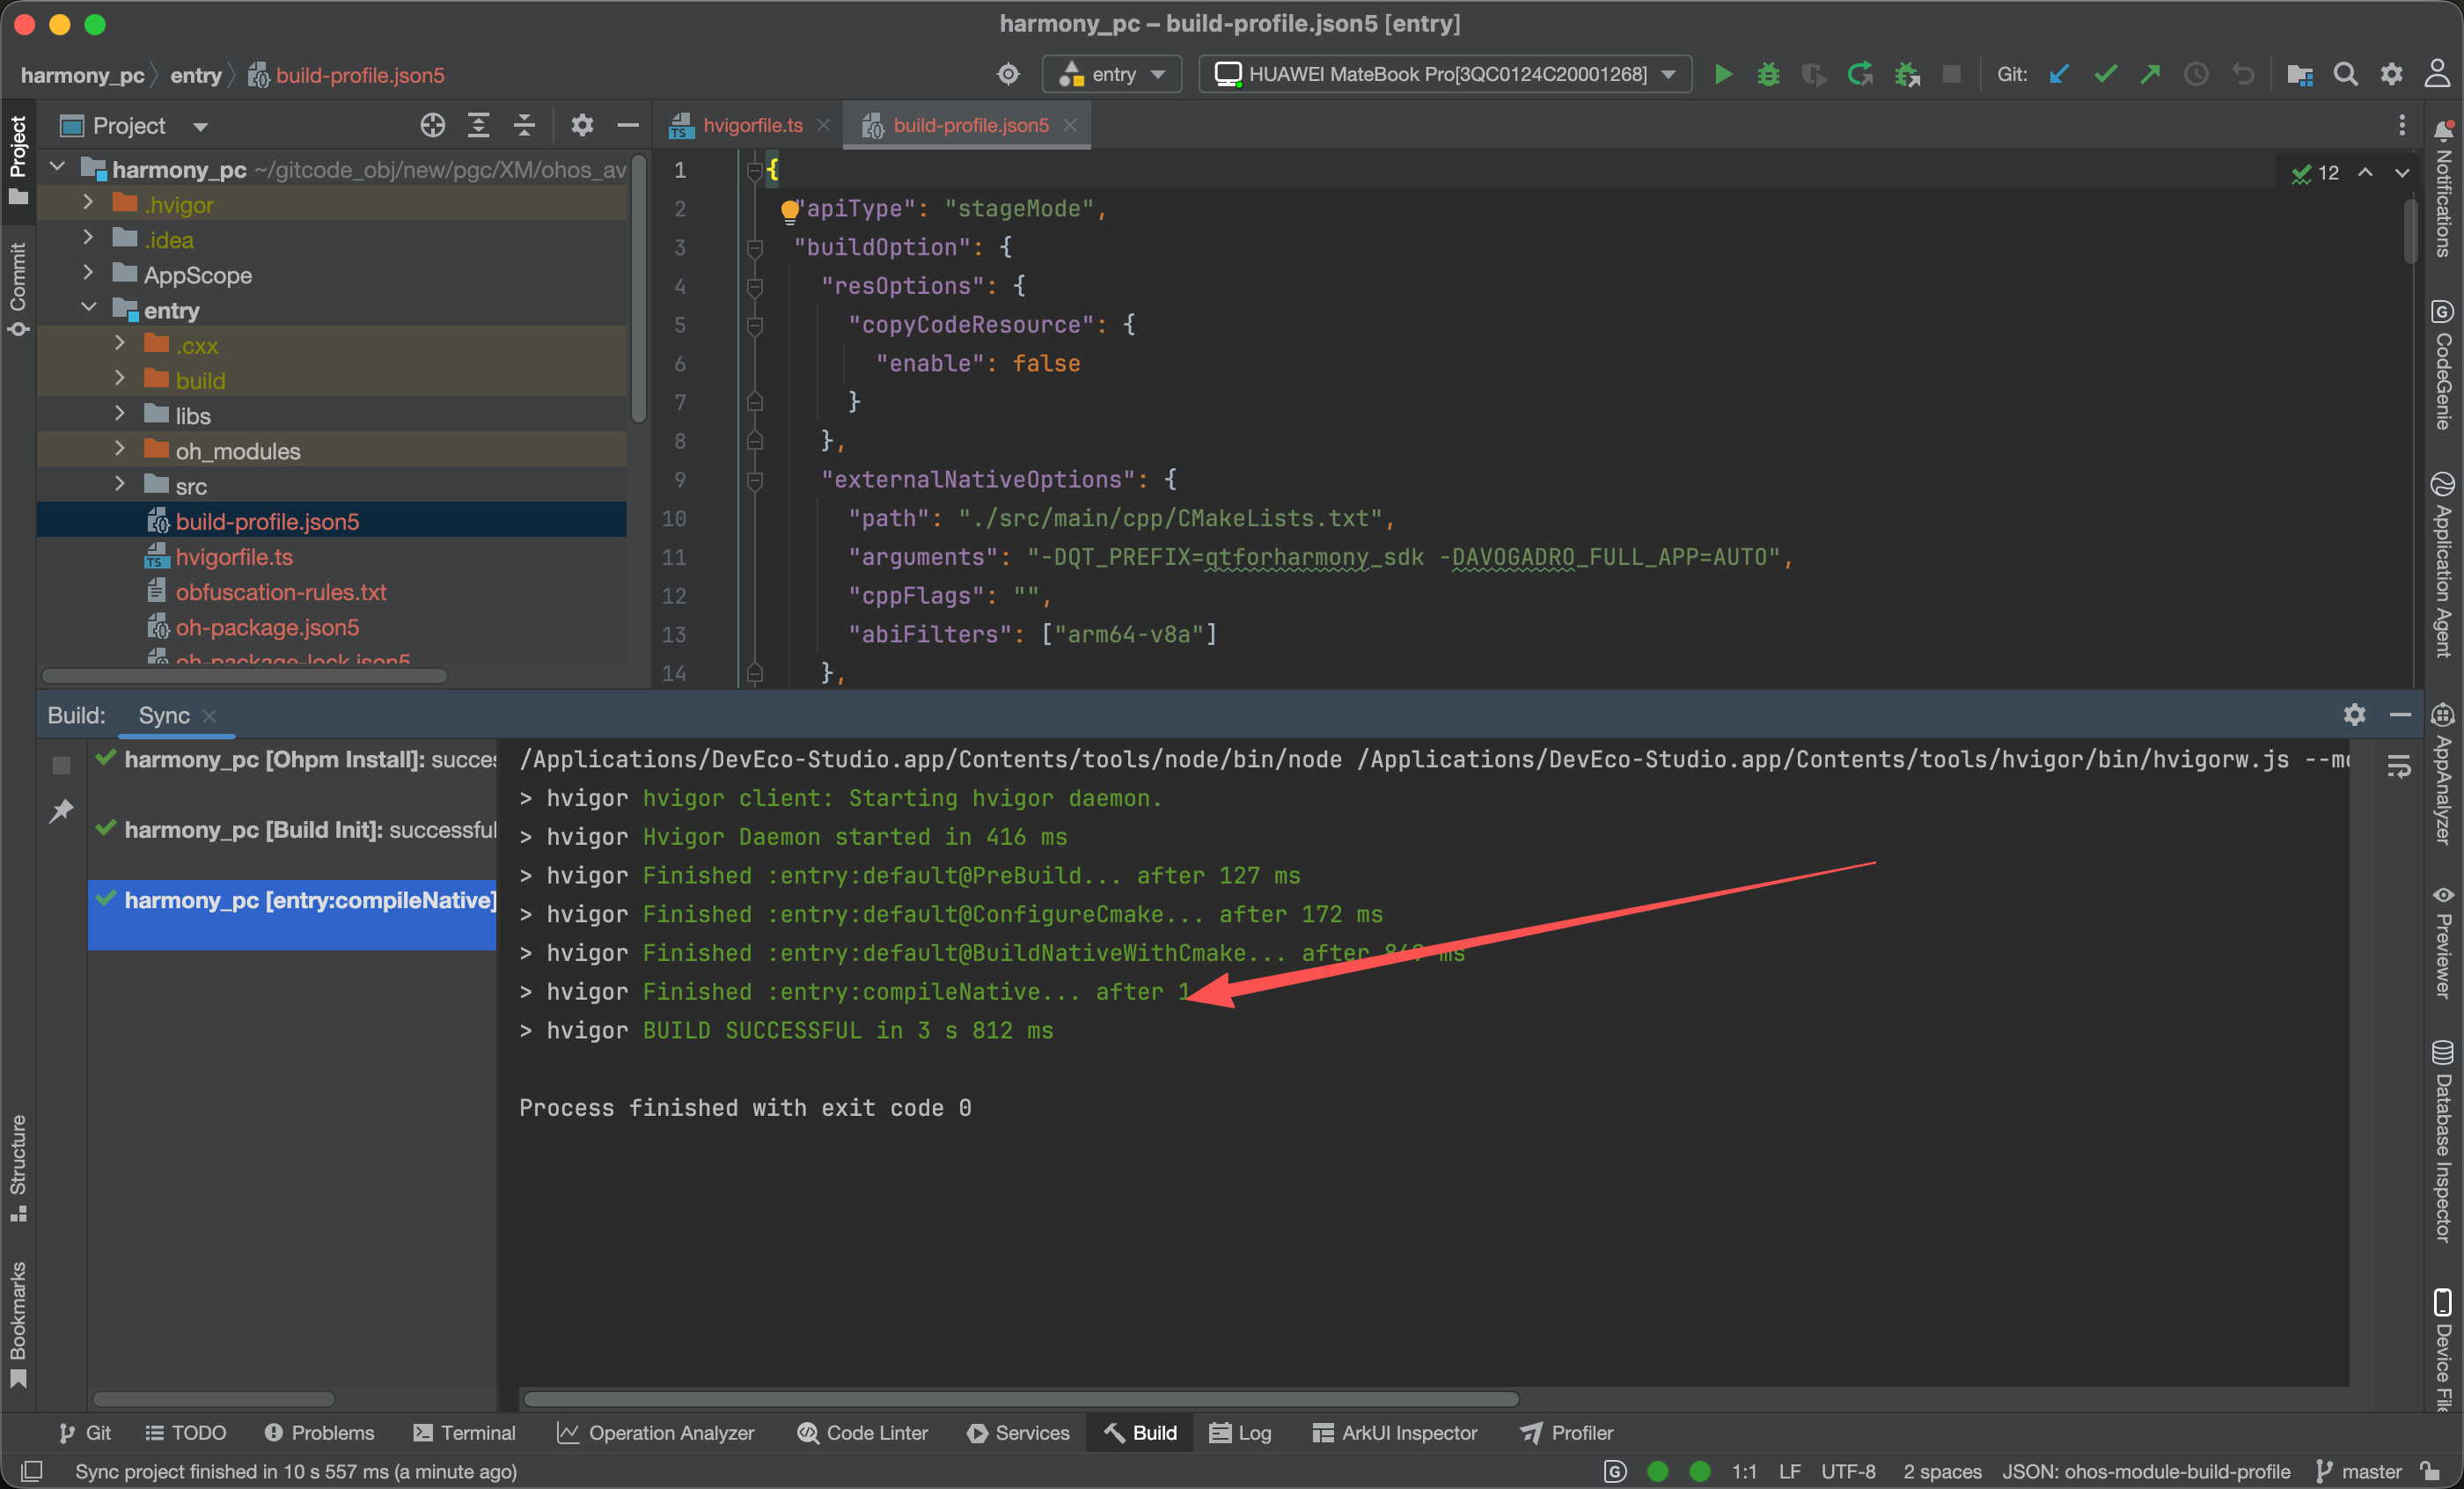This screenshot has height=1489, width=2464.
Task: Open Build panel settings gear
Action: [2354, 714]
